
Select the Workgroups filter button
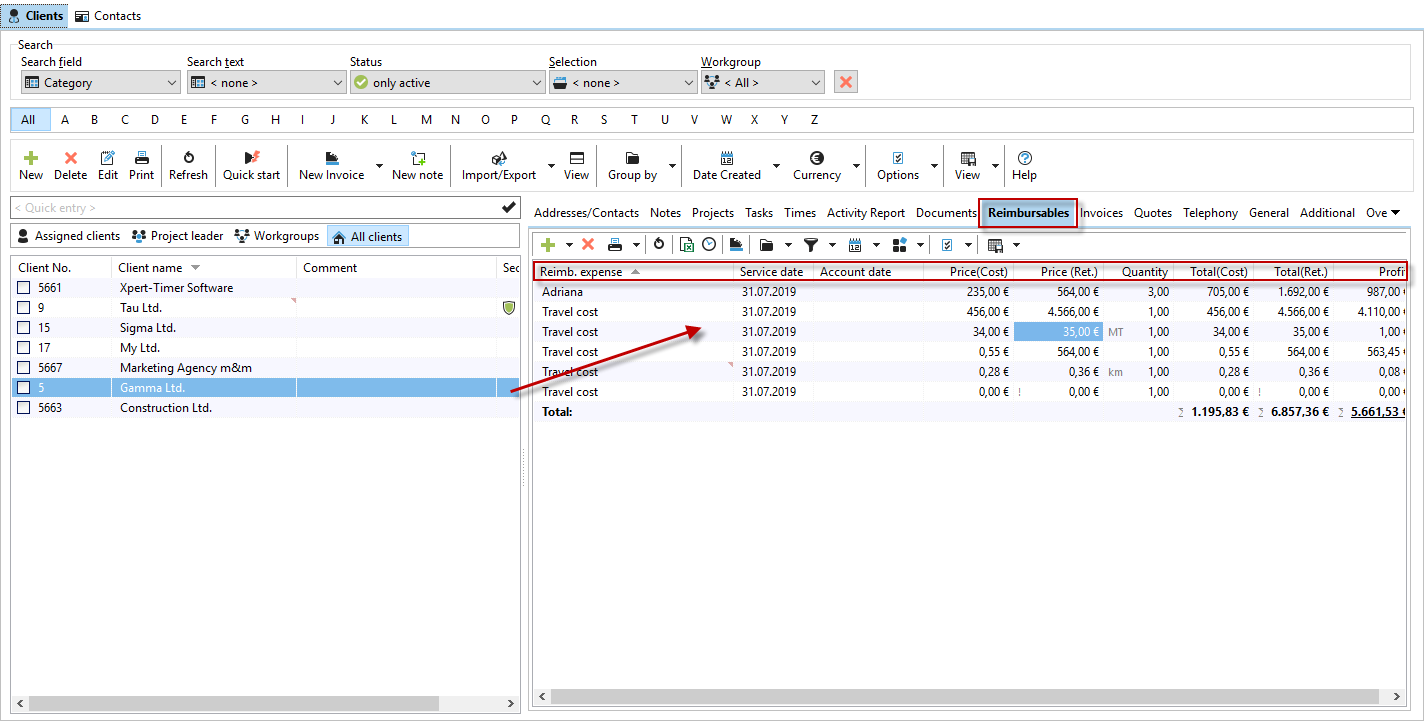click(x=277, y=236)
